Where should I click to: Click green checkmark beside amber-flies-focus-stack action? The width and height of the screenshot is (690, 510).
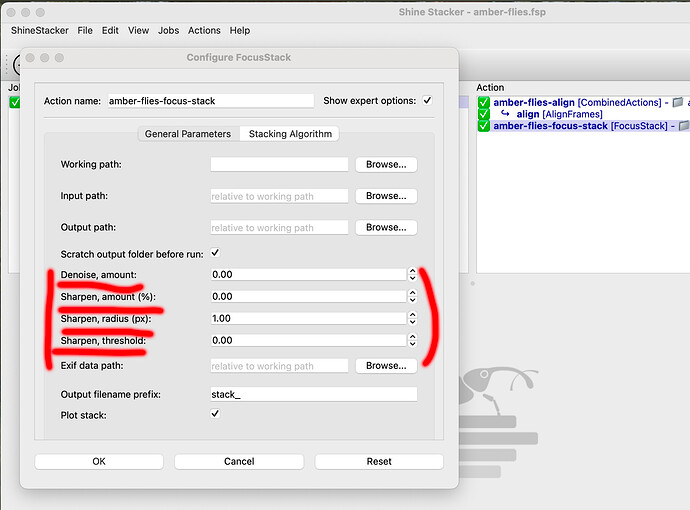coord(483,126)
